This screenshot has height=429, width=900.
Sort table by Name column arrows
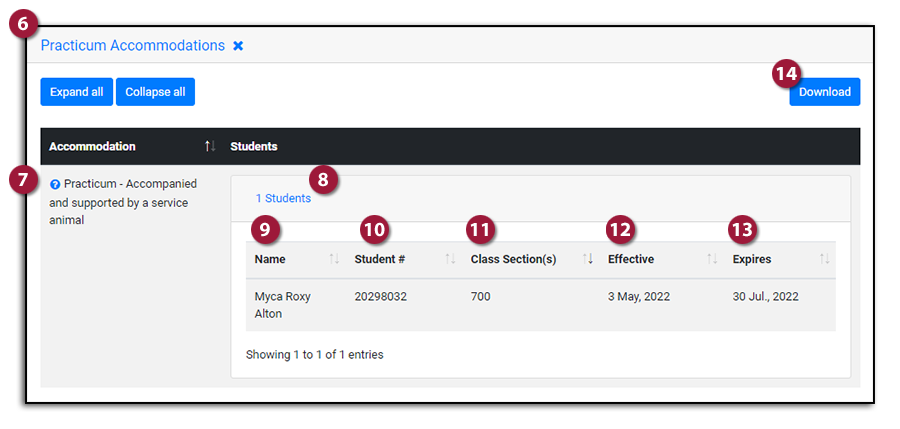pyautogui.click(x=334, y=259)
